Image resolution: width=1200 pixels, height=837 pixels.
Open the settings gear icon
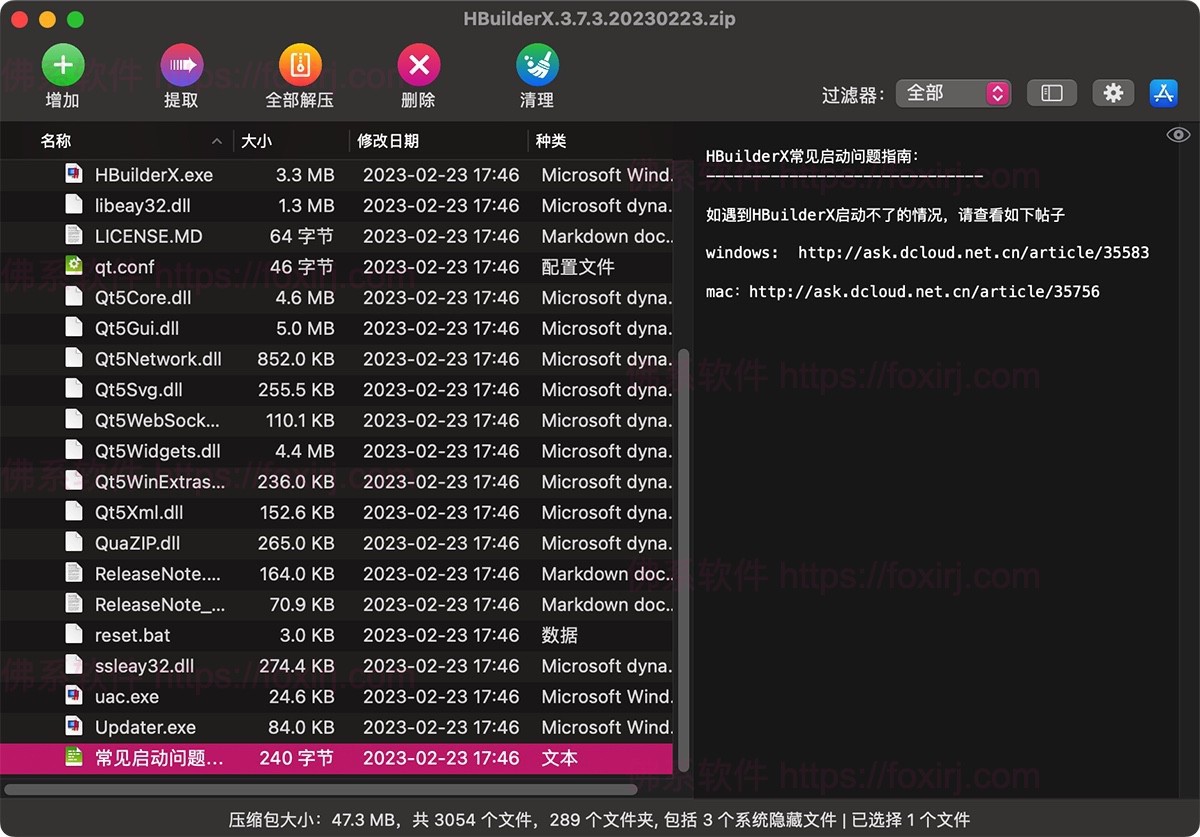coord(1113,92)
